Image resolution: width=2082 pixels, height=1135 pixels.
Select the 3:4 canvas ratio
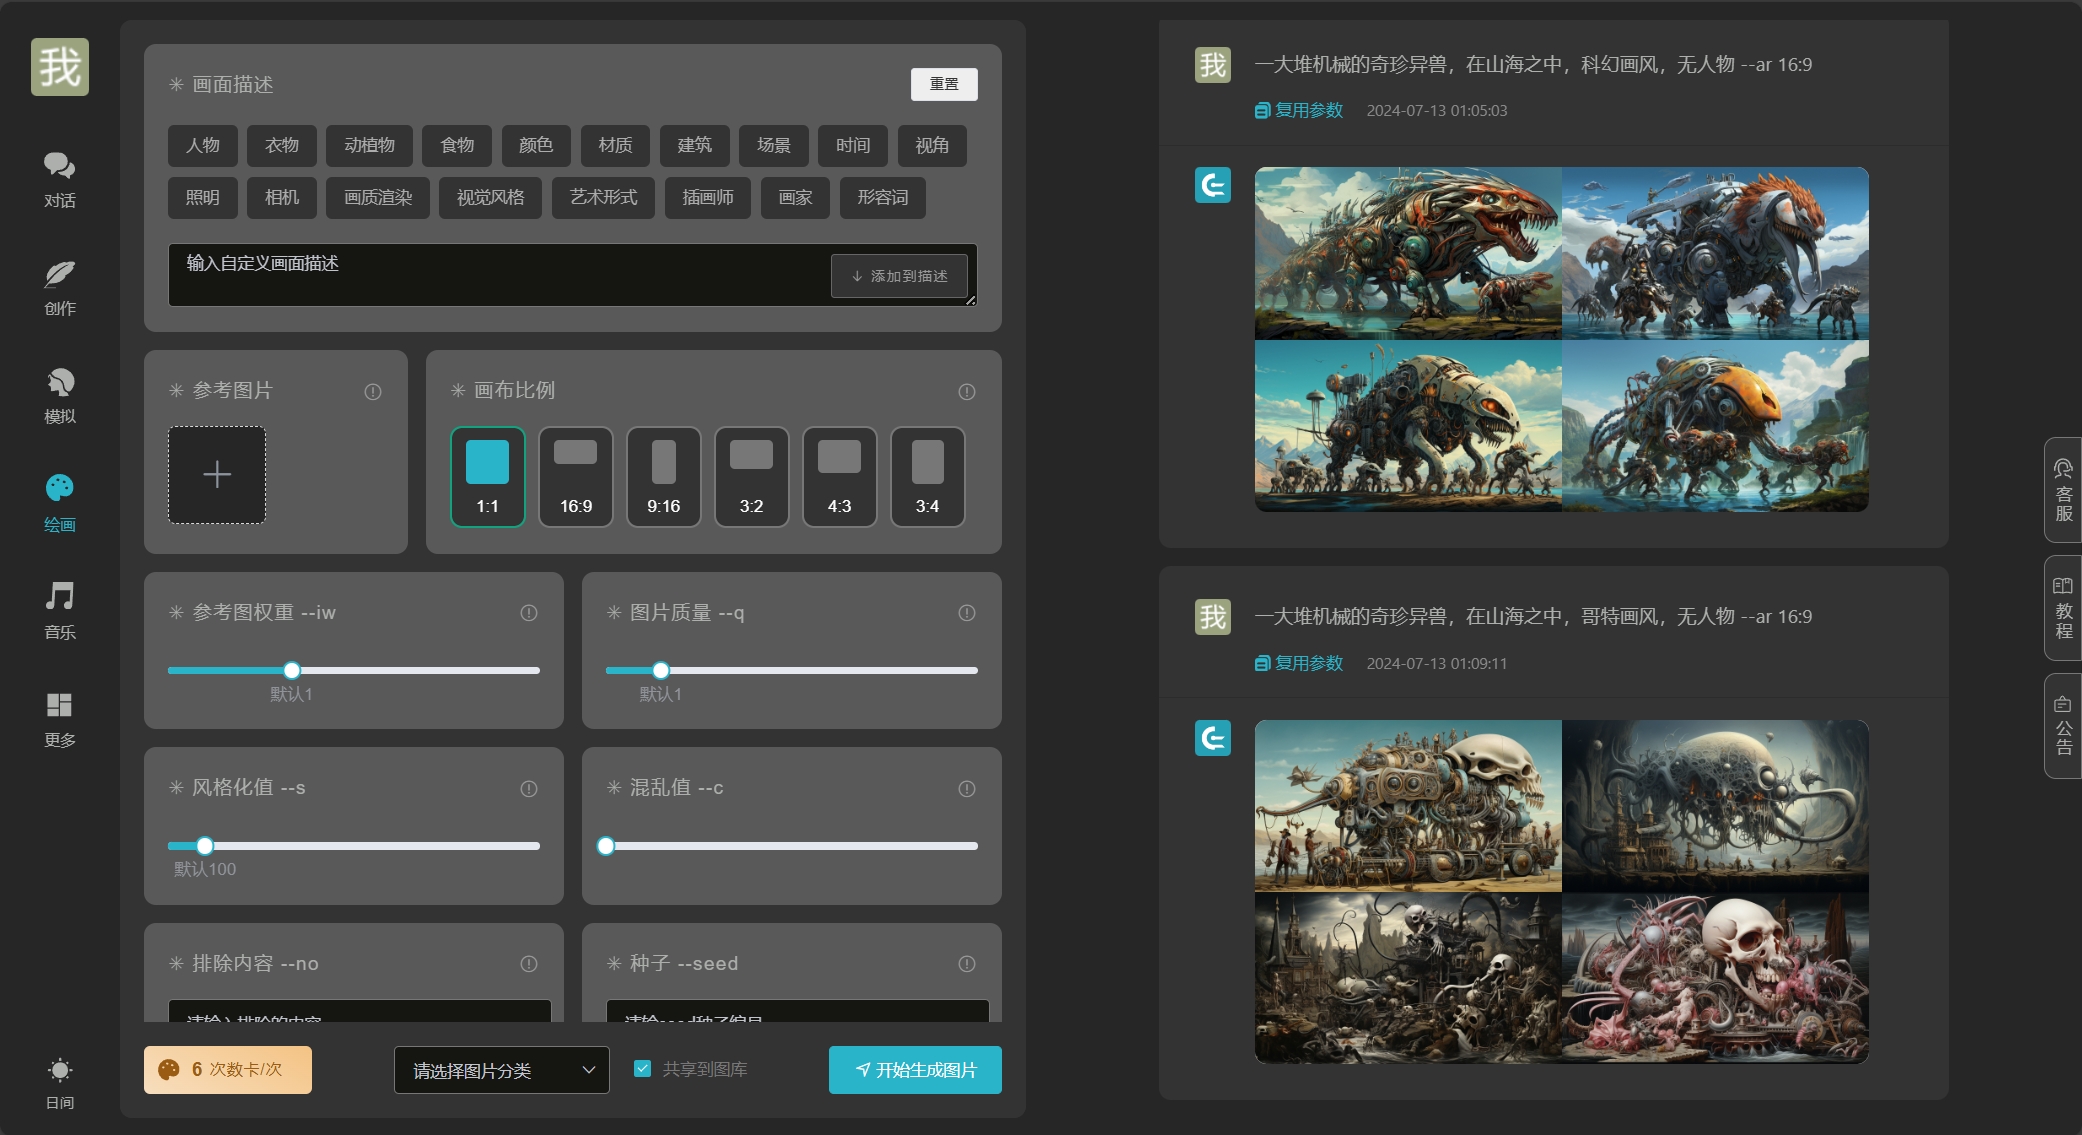coord(928,477)
